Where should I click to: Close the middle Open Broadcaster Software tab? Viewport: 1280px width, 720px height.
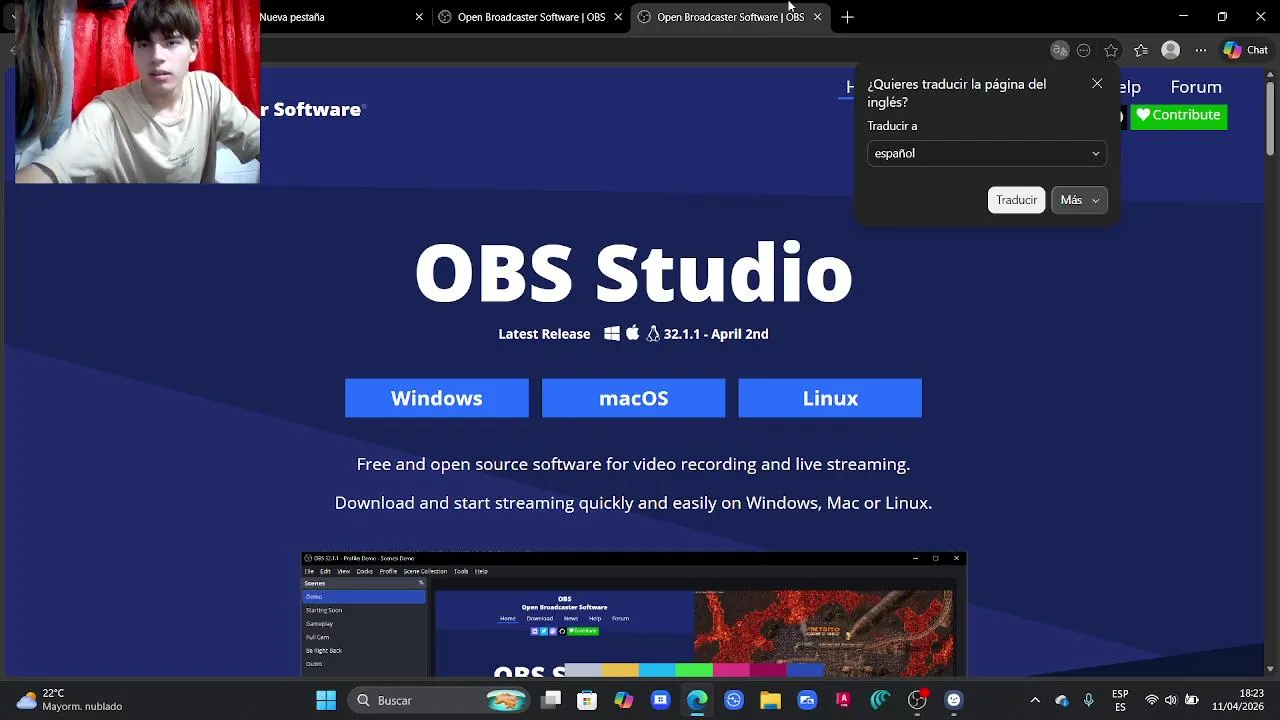618,17
